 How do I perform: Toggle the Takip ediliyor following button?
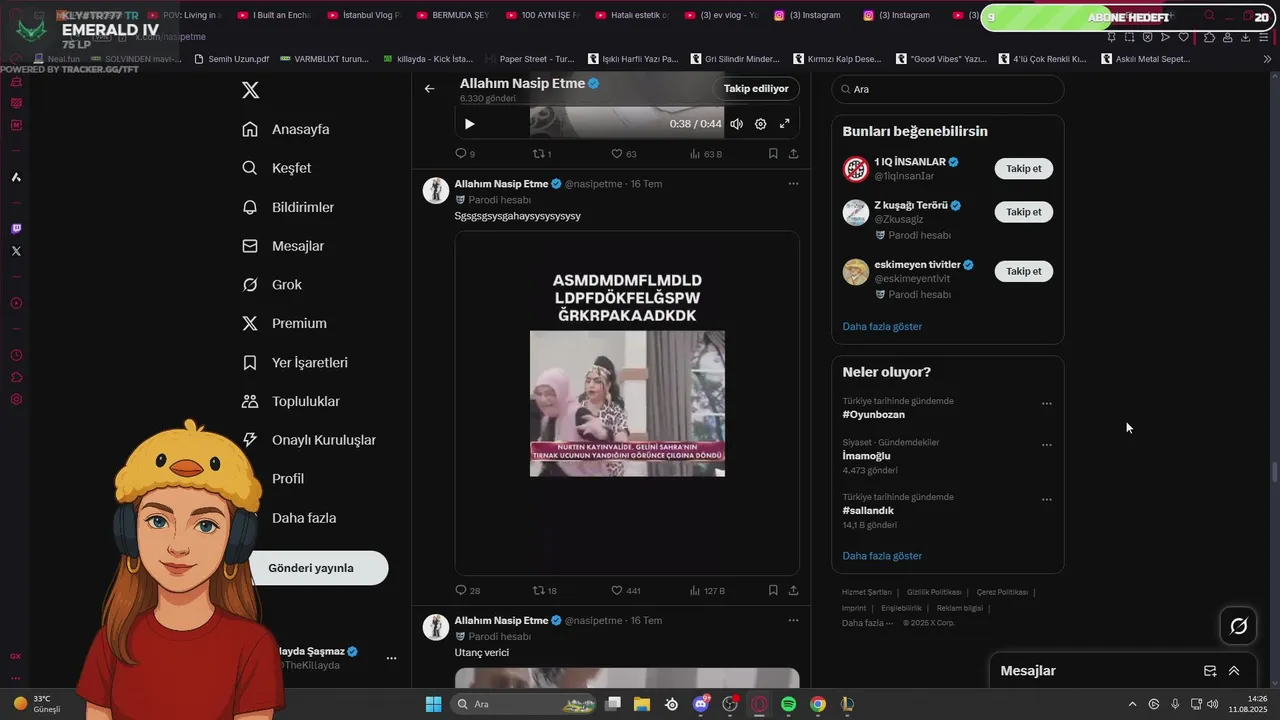coord(756,89)
